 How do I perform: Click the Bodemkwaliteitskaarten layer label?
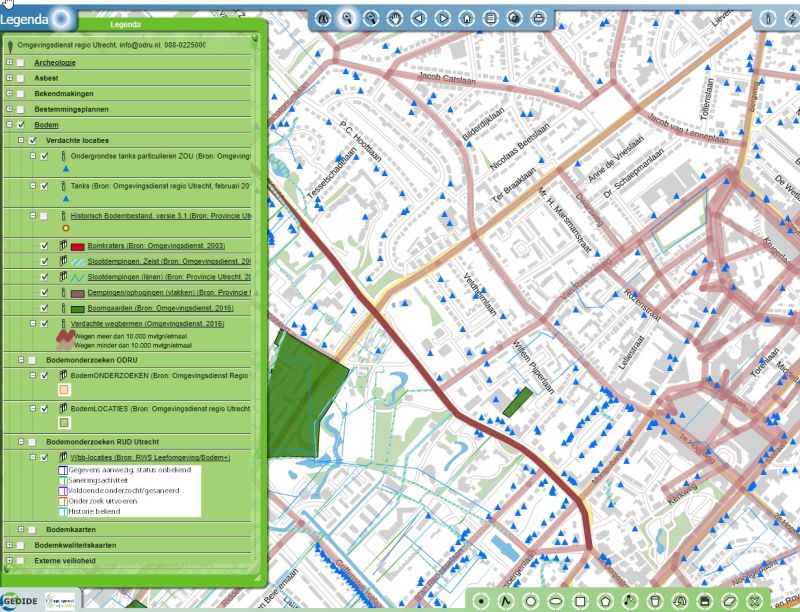point(75,545)
